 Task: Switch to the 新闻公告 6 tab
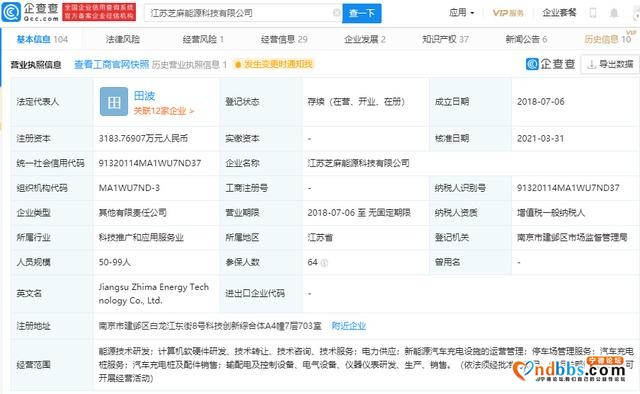point(526,39)
